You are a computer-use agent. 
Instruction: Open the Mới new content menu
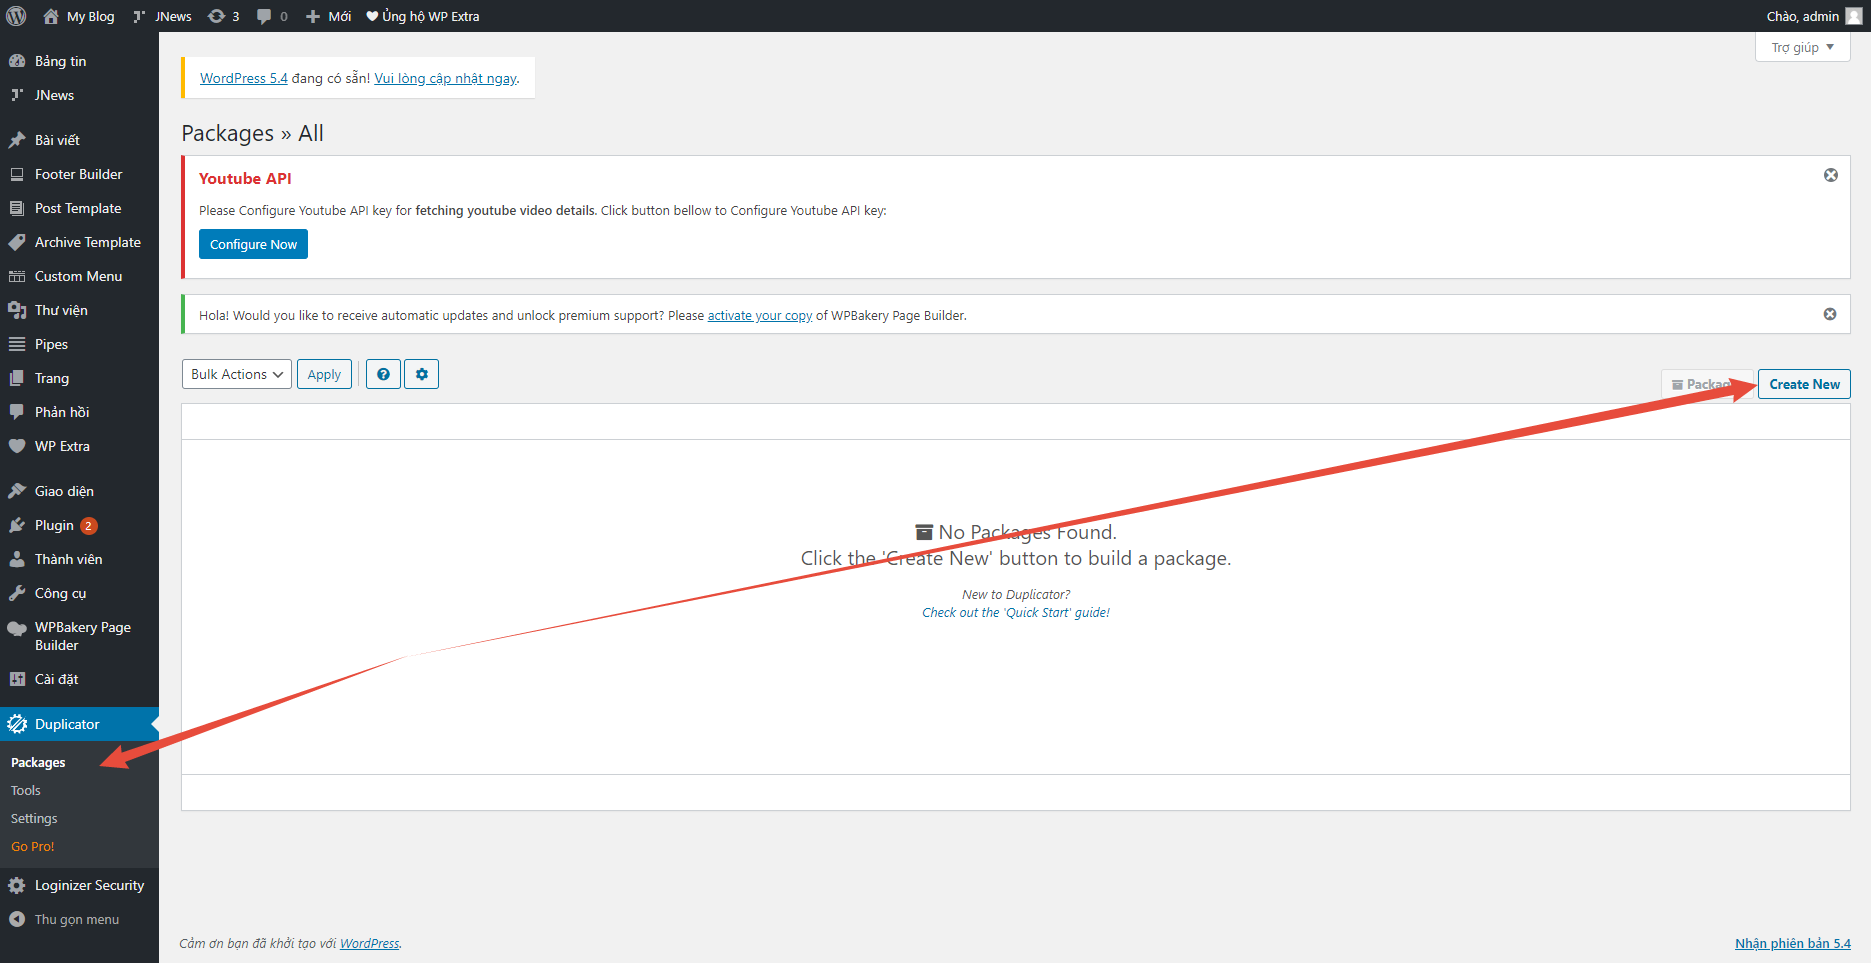coord(329,16)
